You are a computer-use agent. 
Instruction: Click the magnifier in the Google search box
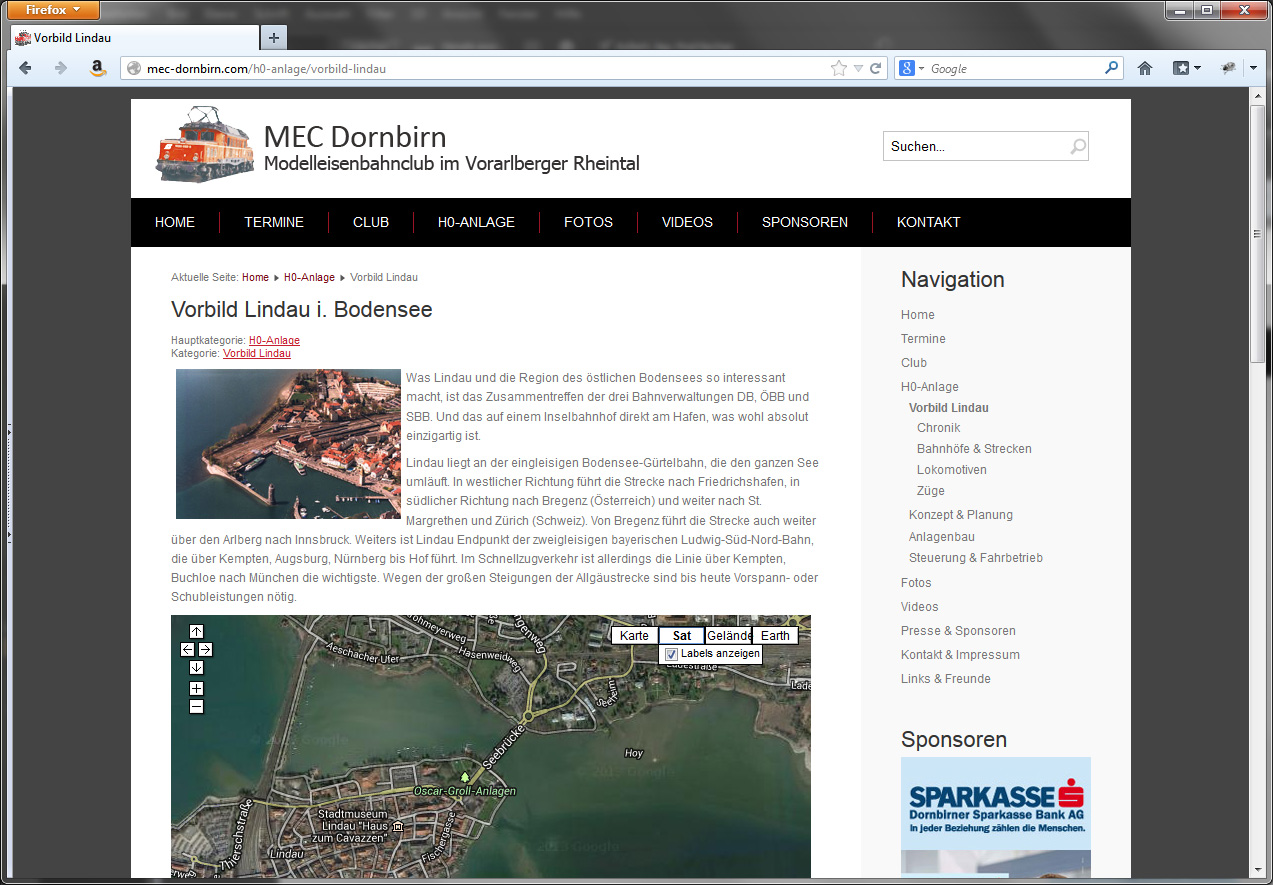click(1111, 68)
